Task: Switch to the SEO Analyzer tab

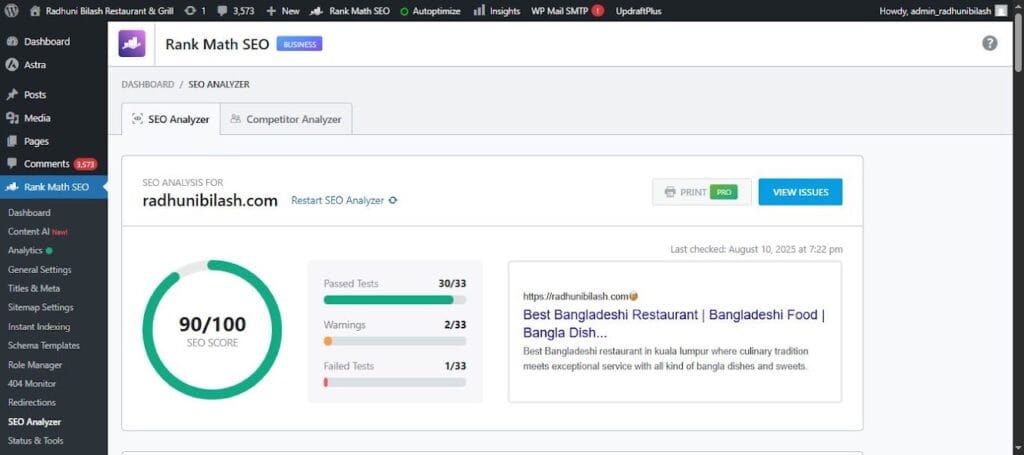Action: [171, 119]
